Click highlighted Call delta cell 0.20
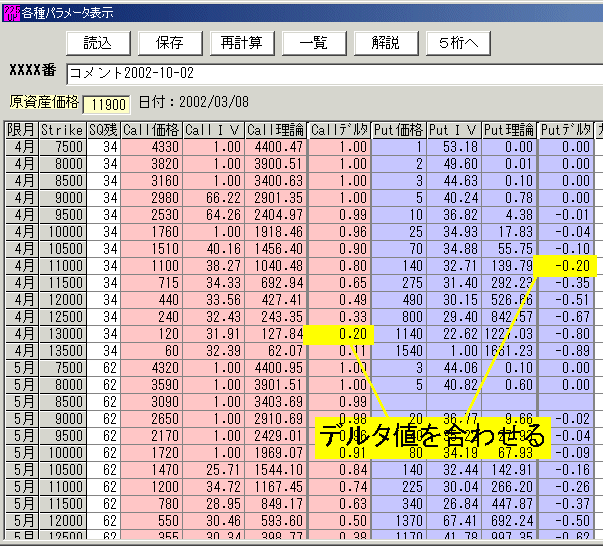603x546 pixels. click(x=338, y=334)
